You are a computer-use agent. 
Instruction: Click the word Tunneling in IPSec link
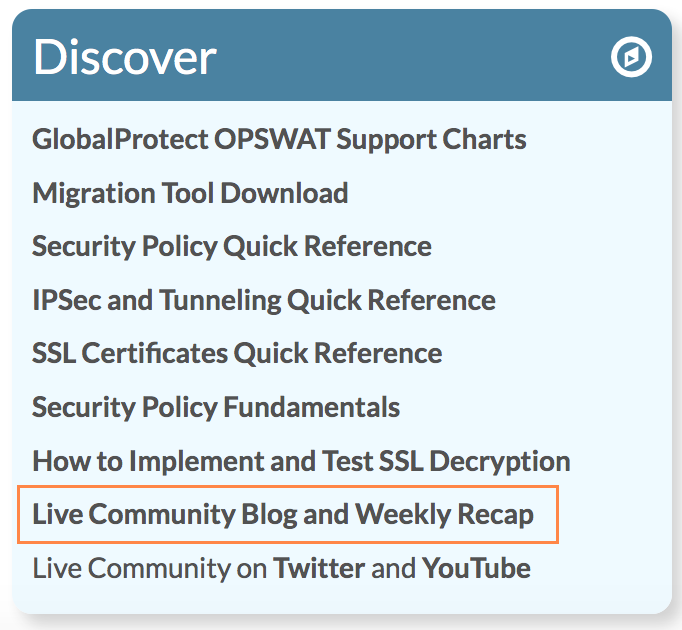pyautogui.click(x=221, y=301)
